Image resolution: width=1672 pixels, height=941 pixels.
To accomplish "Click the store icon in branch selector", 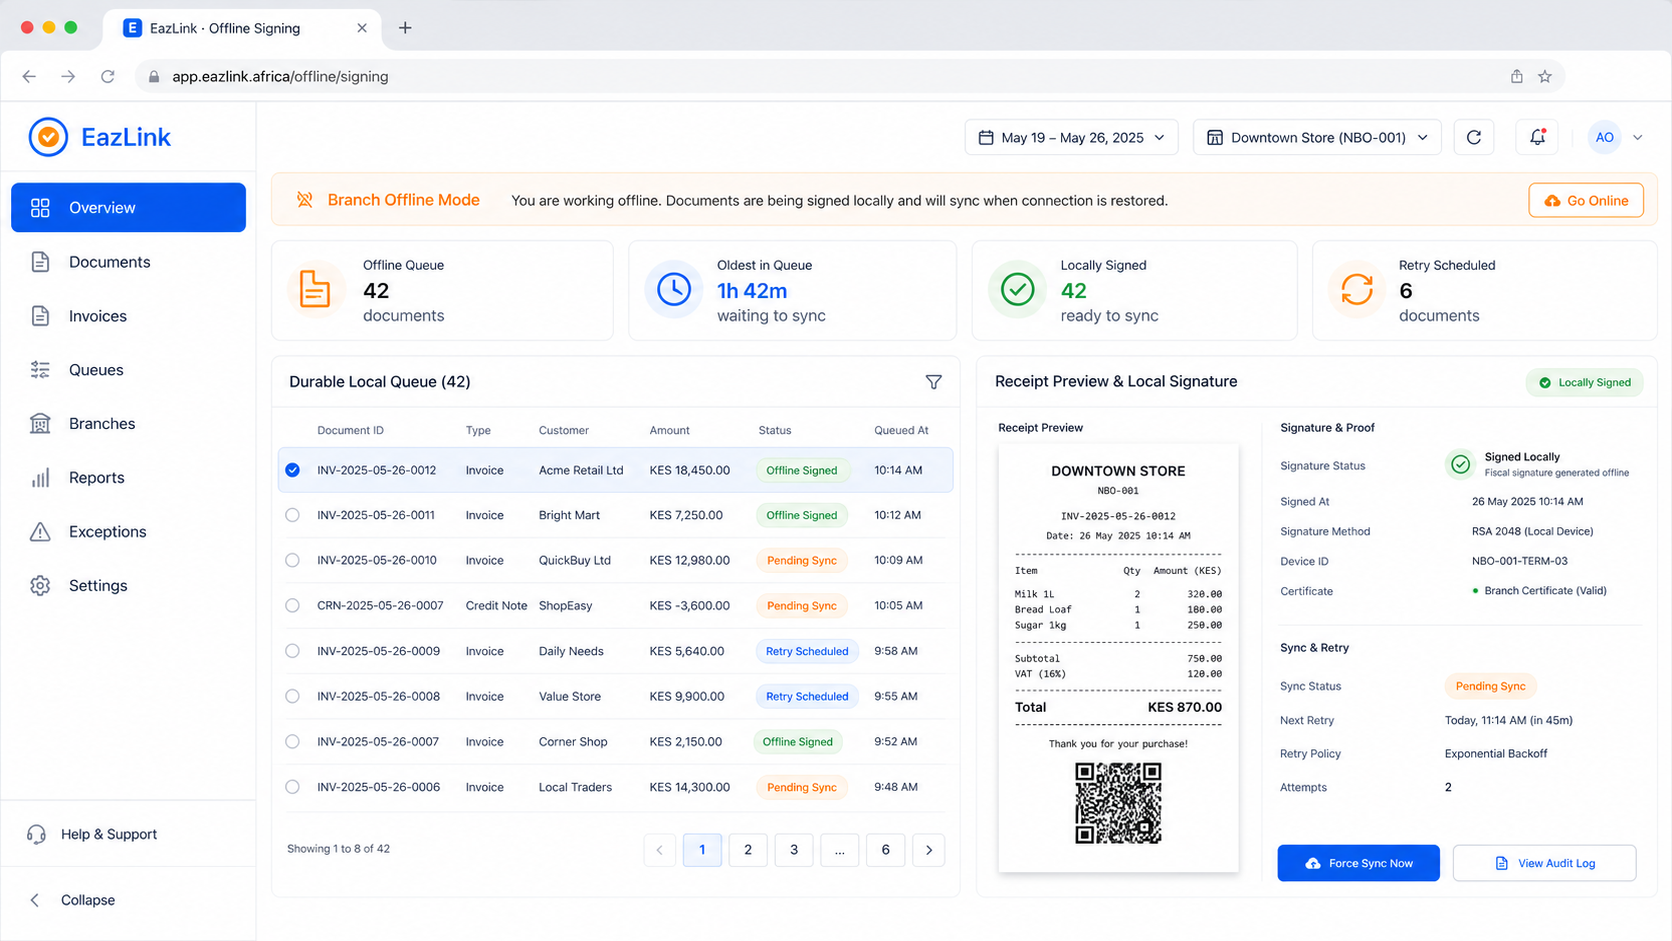I will [x=1215, y=137].
